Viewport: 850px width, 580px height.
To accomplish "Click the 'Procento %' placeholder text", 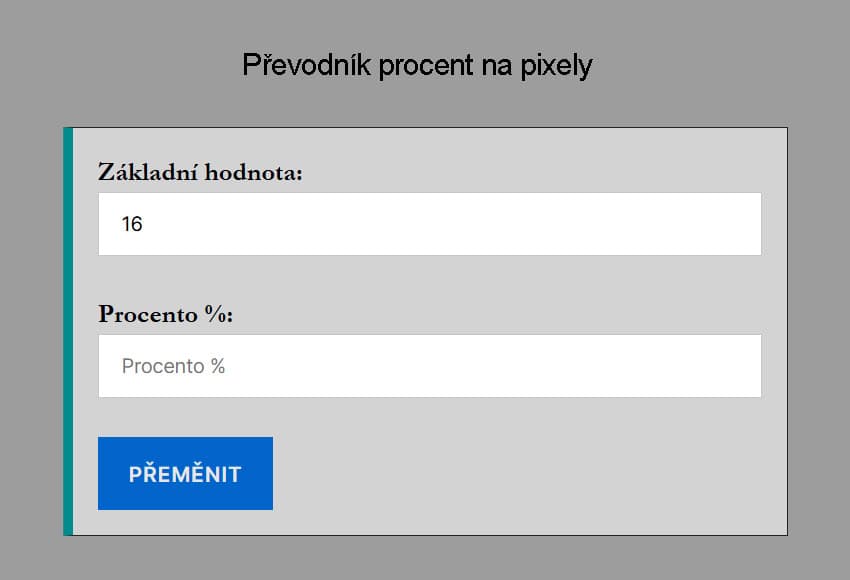I will 173,366.
